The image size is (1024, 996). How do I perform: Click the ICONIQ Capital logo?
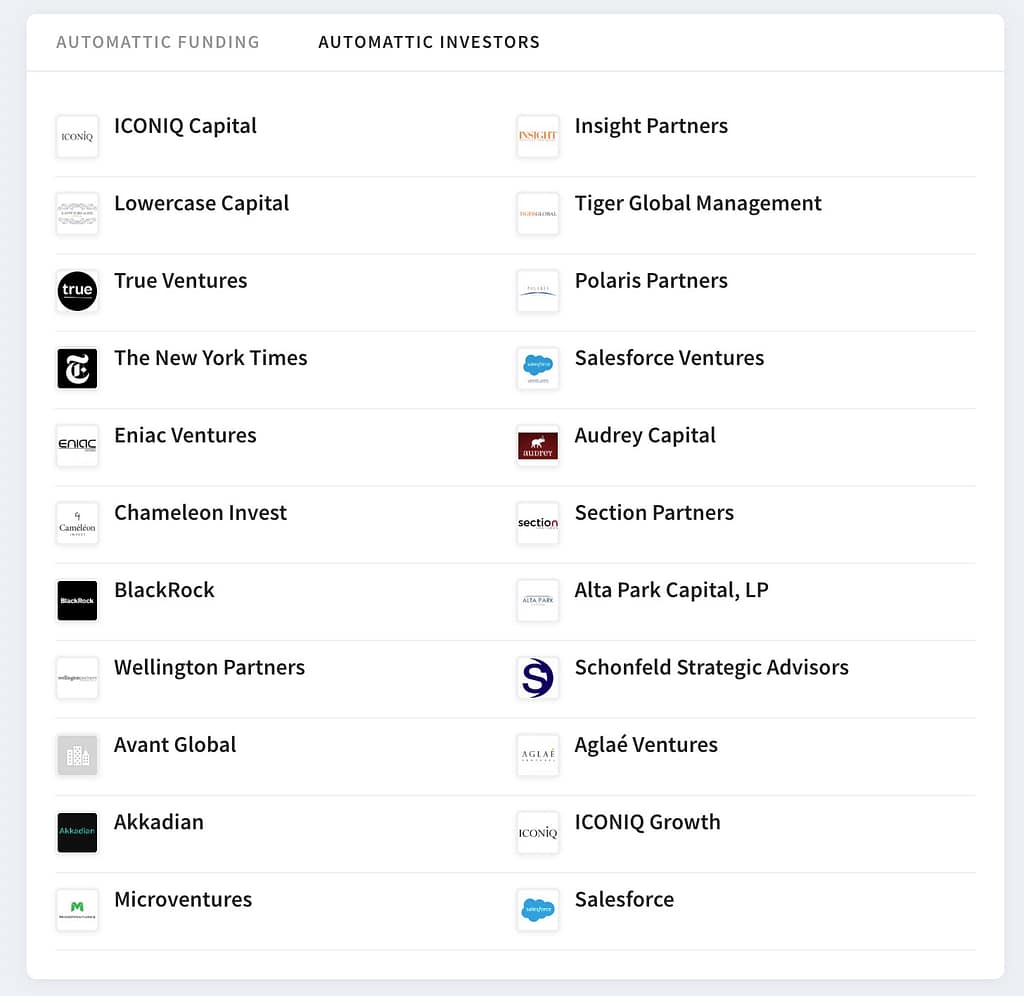click(x=77, y=136)
